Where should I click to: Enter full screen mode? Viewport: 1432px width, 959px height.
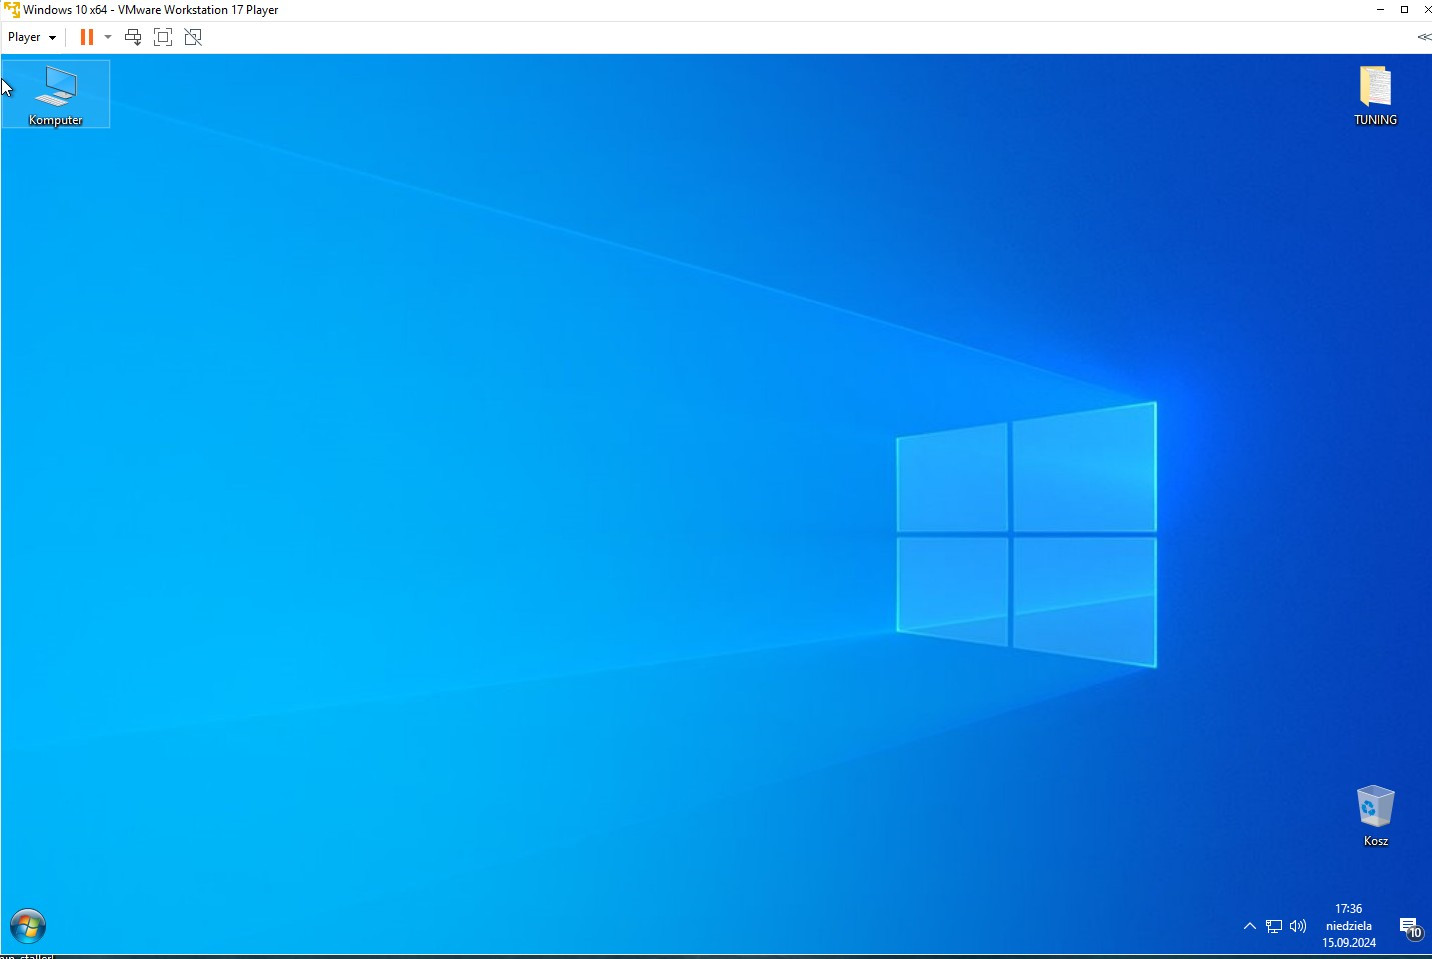click(x=163, y=37)
